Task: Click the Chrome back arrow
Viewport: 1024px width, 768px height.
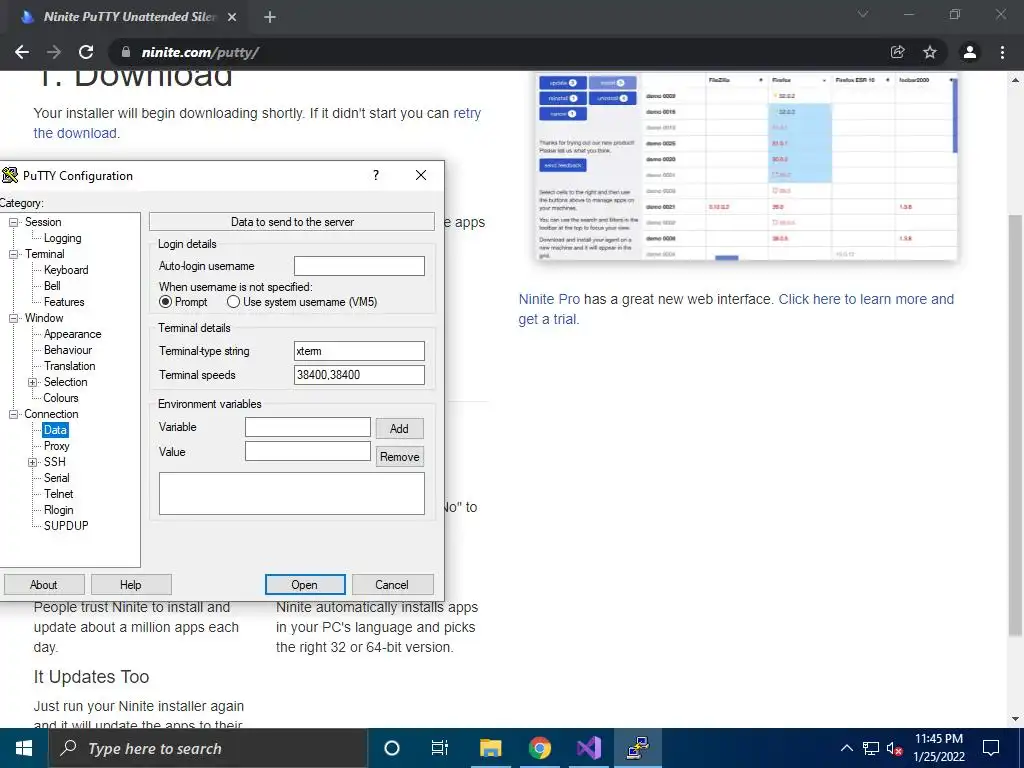Action: [22, 52]
